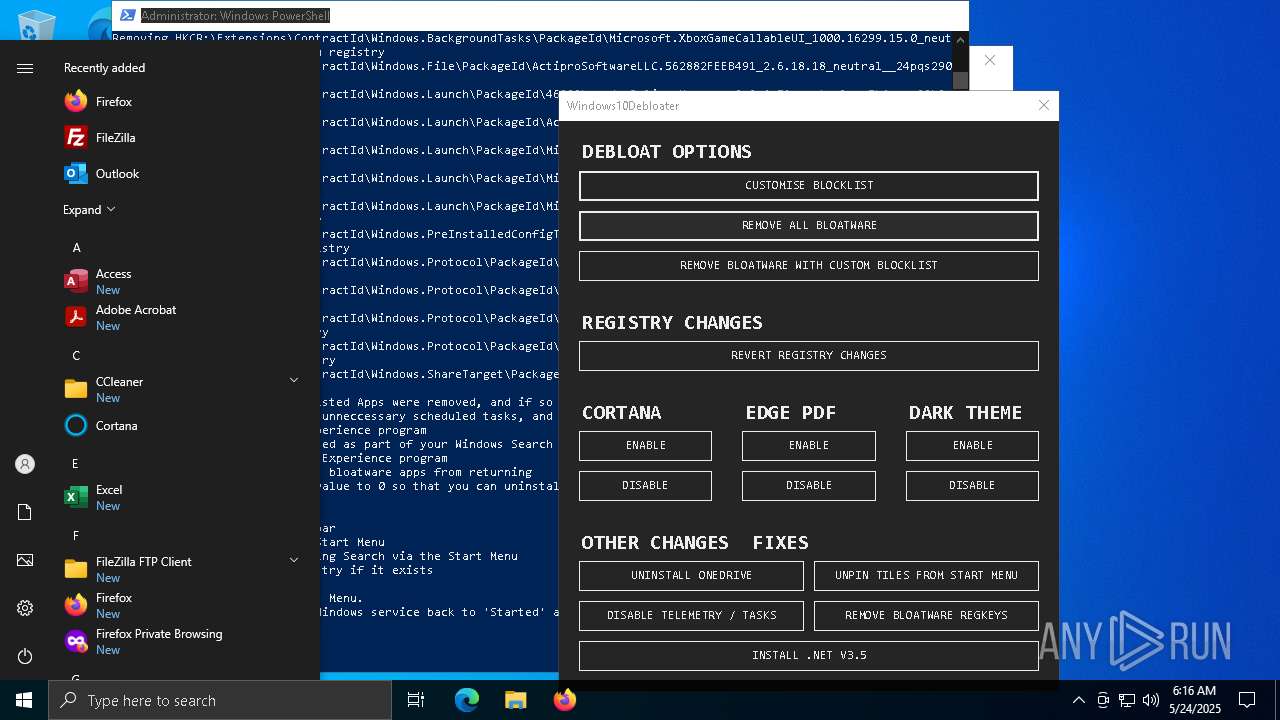Image resolution: width=1280 pixels, height=720 pixels.
Task: Launch Microsoft Edge from the taskbar
Action: 467,700
